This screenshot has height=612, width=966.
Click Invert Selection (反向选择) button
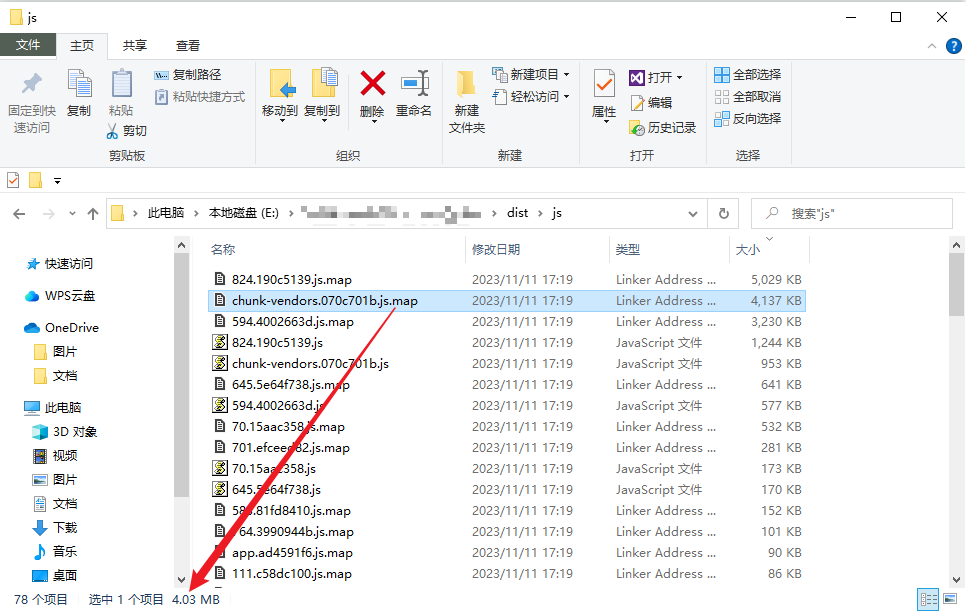click(x=747, y=118)
